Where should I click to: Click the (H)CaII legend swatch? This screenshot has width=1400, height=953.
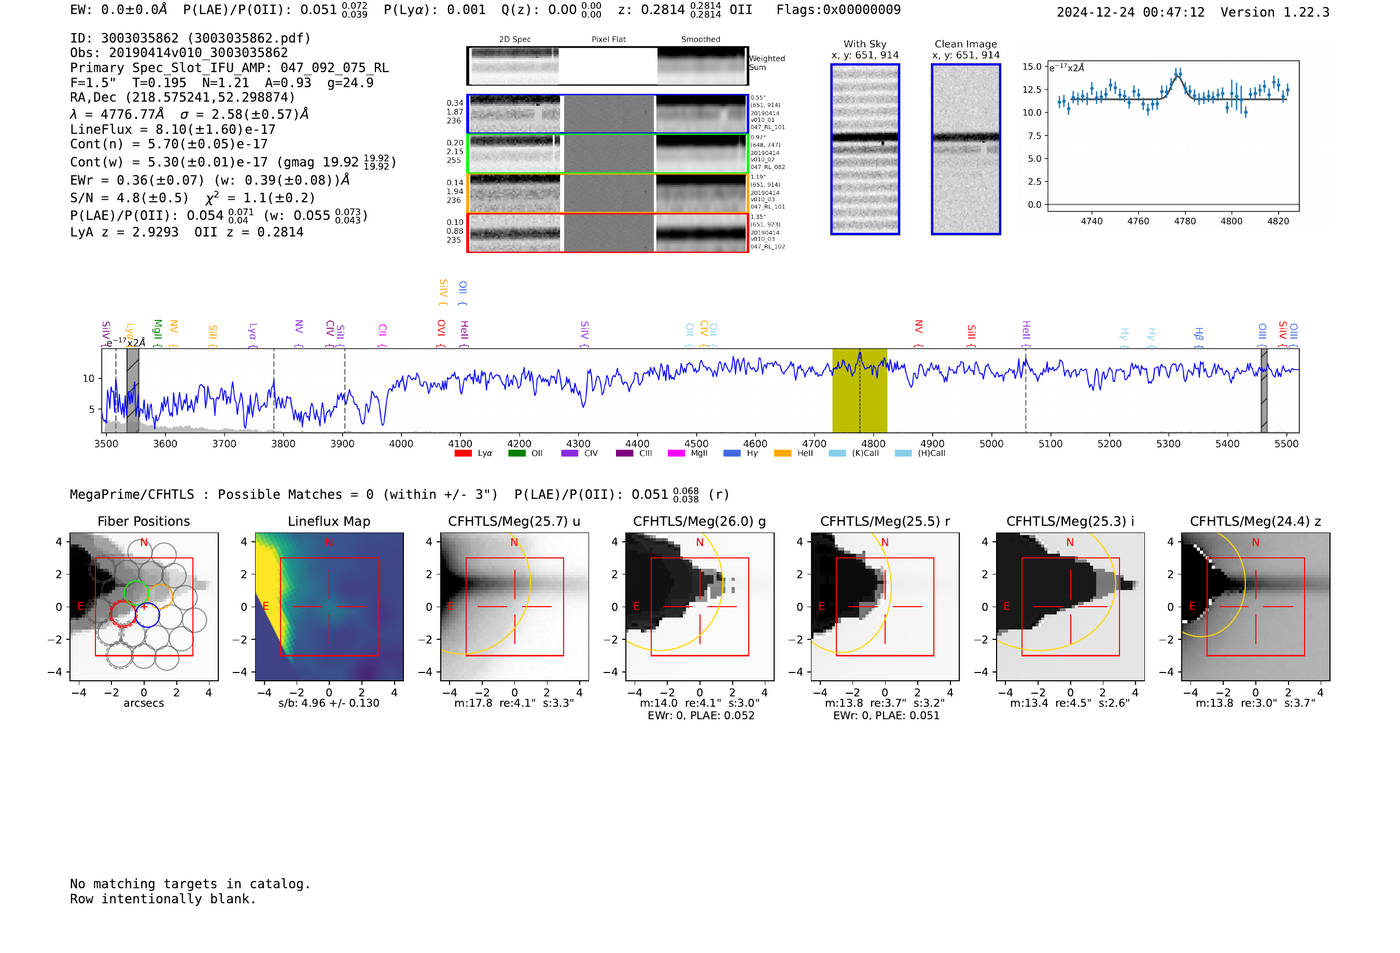903,454
